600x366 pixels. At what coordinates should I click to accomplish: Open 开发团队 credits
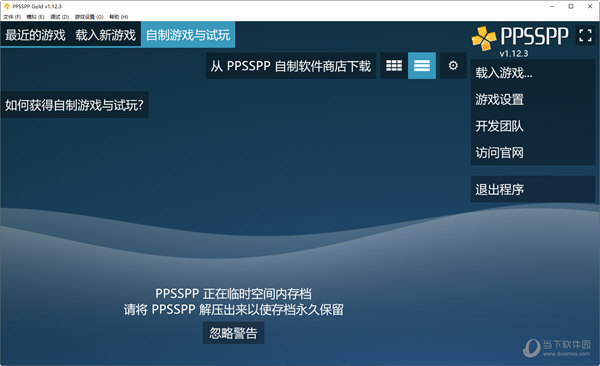(532, 126)
